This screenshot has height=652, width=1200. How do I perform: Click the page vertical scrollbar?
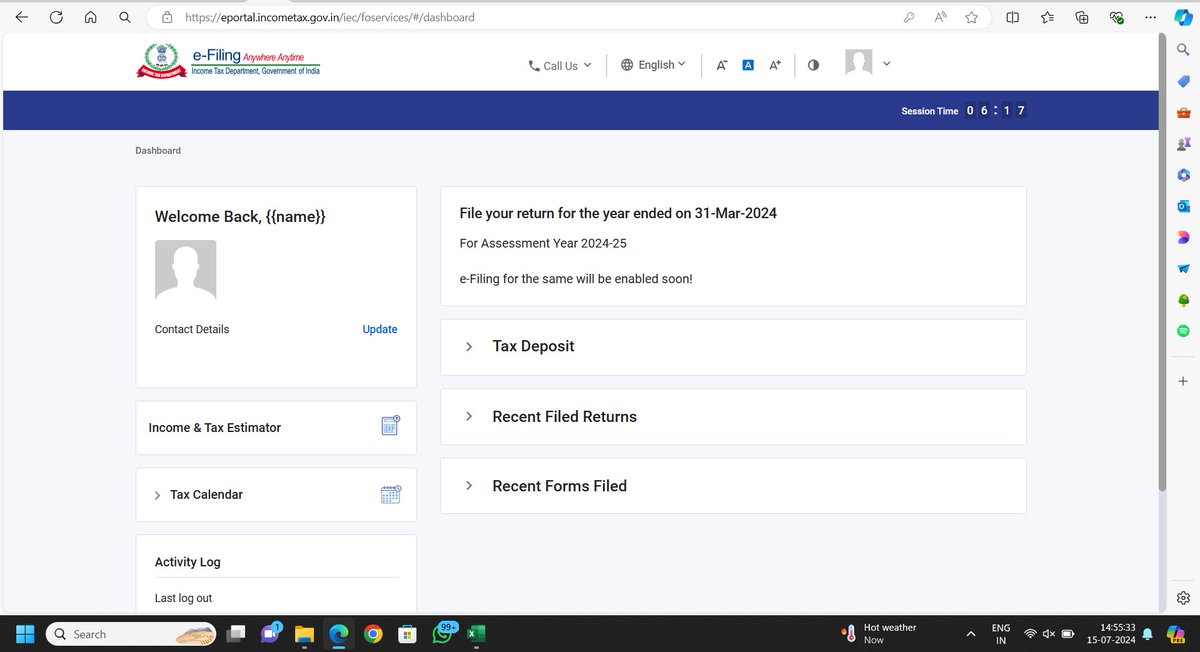click(x=1162, y=261)
